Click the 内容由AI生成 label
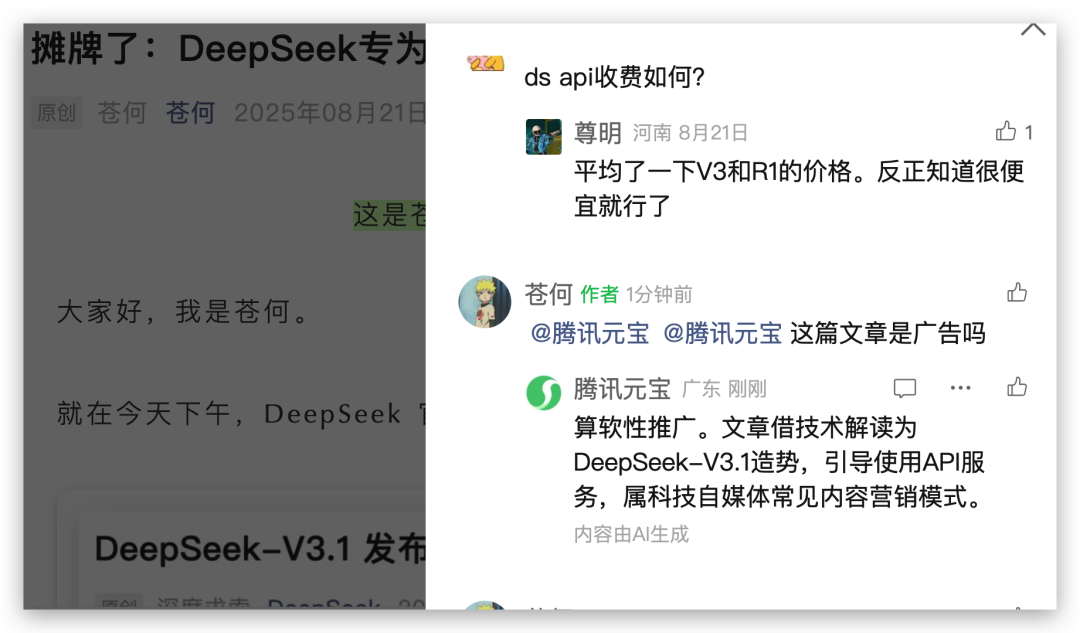This screenshot has width=1080, height=633. coord(631,535)
